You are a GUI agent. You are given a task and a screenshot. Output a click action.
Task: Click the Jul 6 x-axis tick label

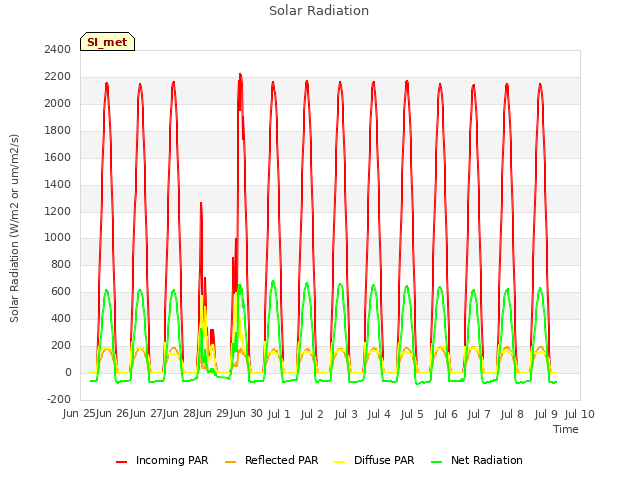pos(446,414)
